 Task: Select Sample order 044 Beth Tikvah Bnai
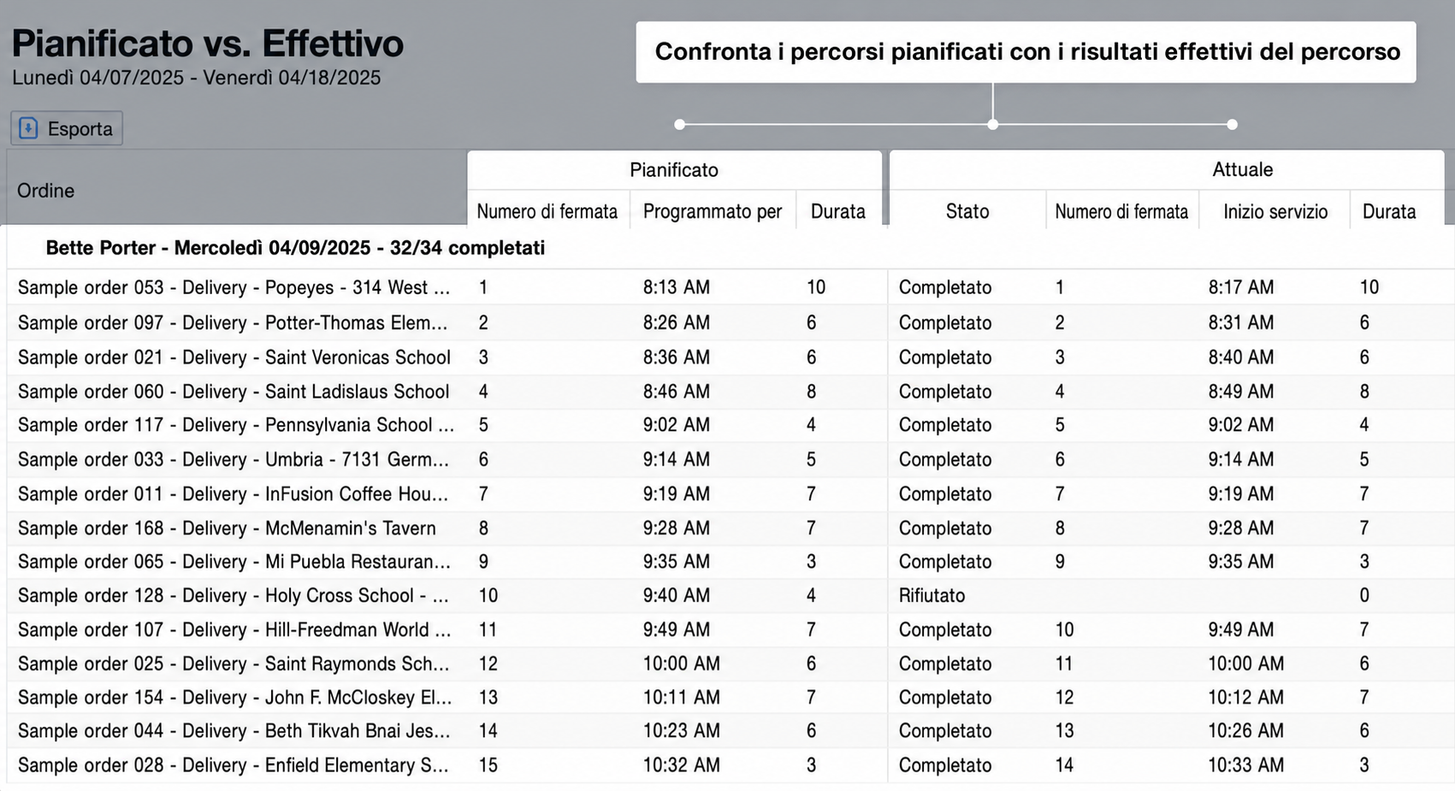coord(233,732)
